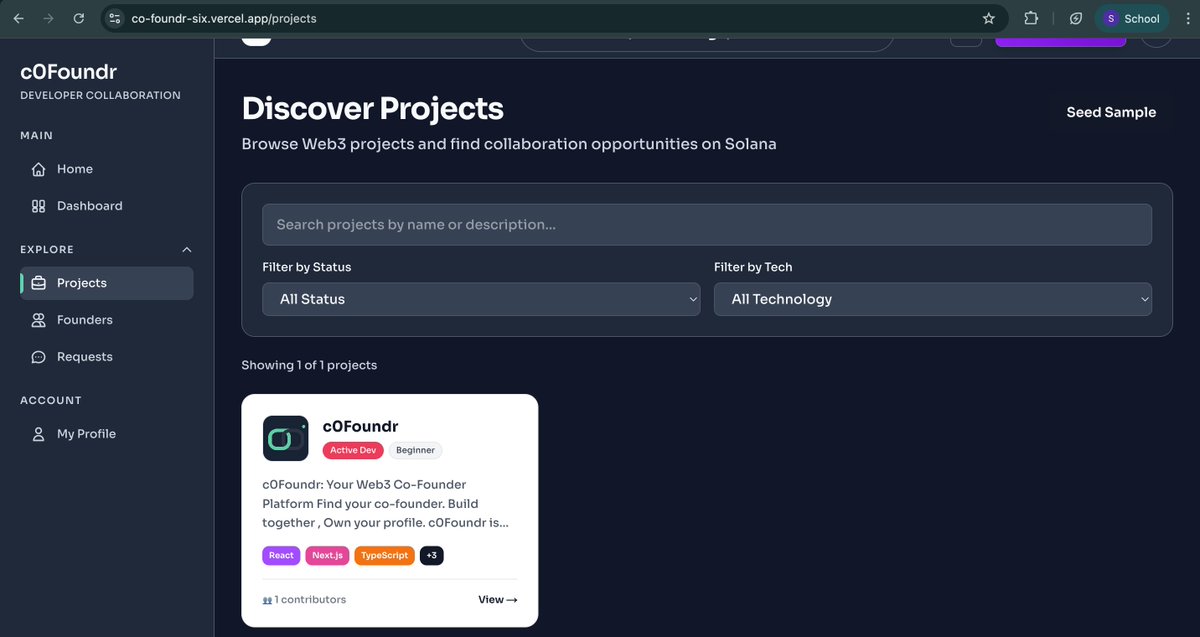The image size is (1200, 637).
Task: Click the Founders people icon
Action: (39, 320)
